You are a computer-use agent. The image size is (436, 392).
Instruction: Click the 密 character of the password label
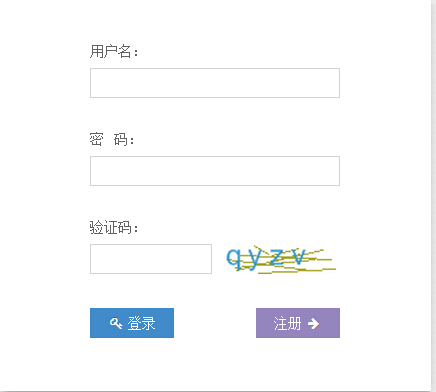click(x=96, y=139)
